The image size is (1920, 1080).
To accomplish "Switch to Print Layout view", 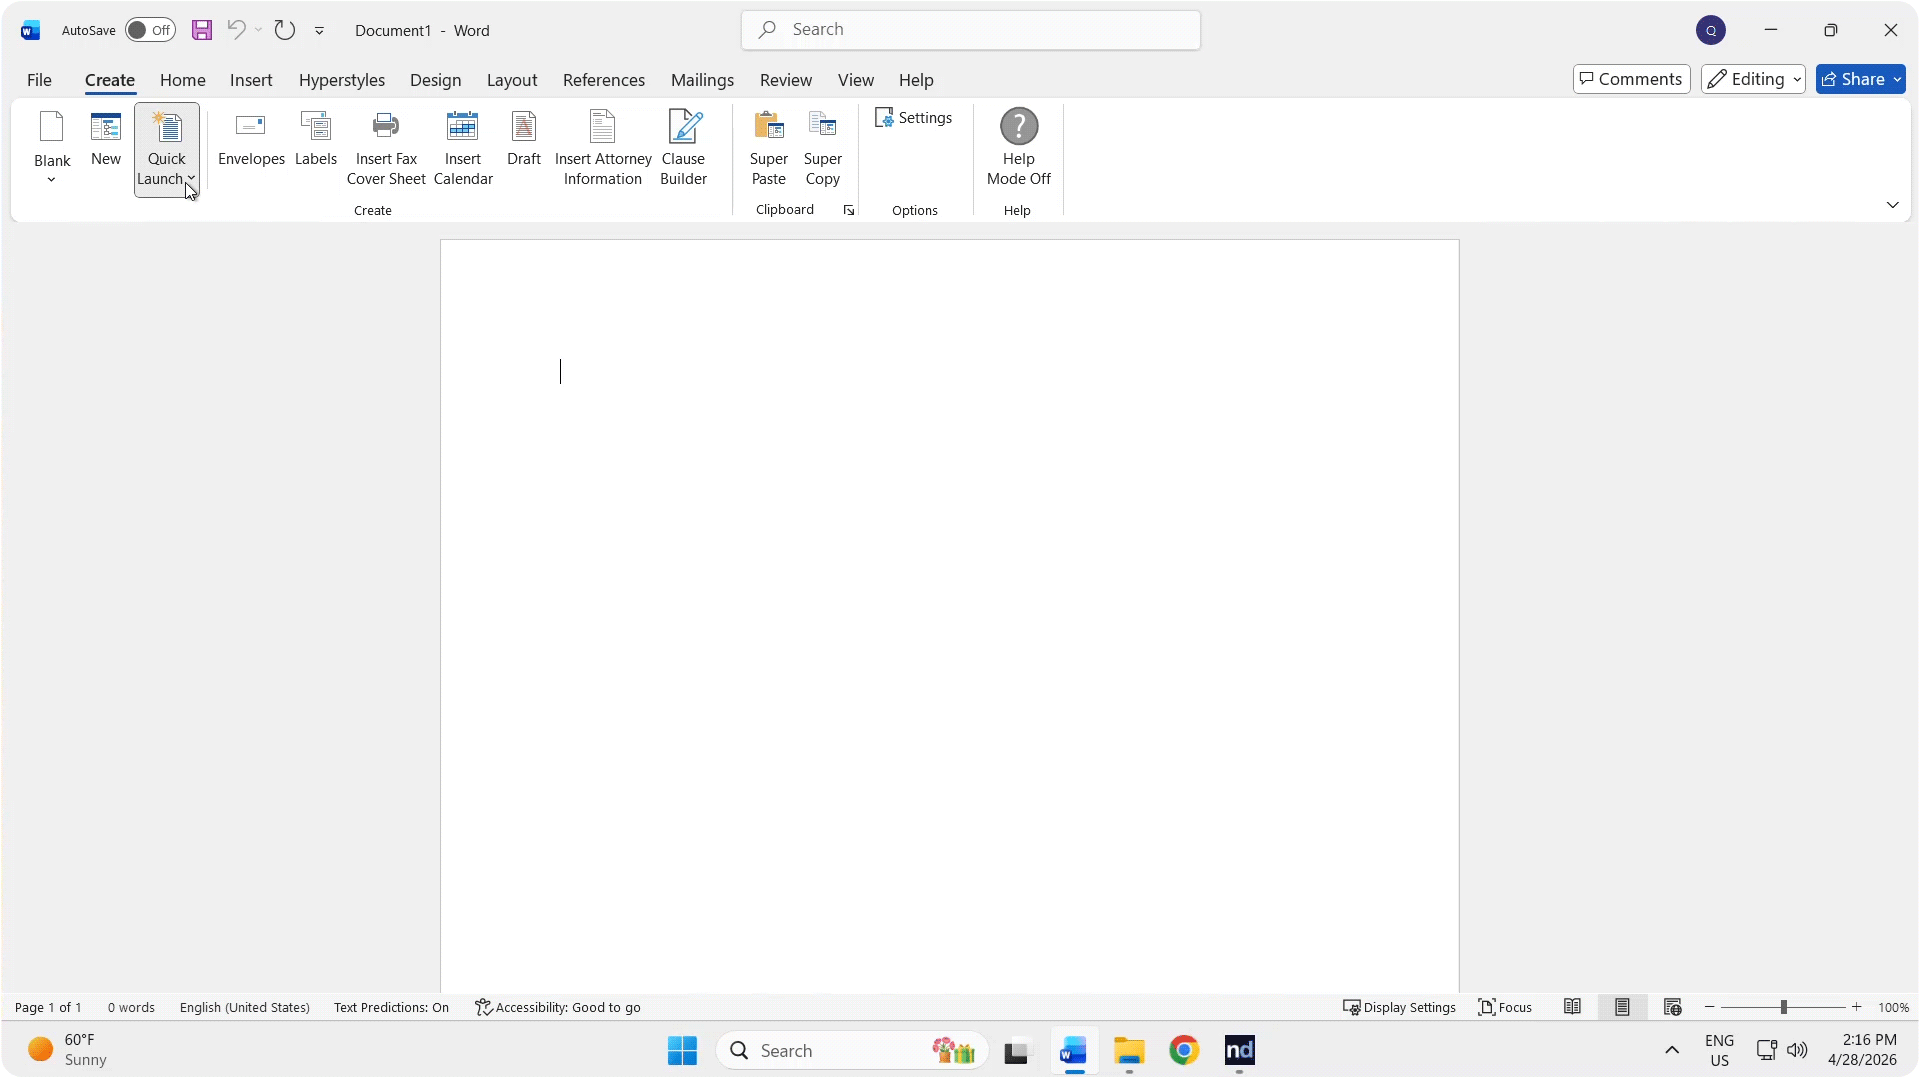I will pyautogui.click(x=1622, y=1007).
